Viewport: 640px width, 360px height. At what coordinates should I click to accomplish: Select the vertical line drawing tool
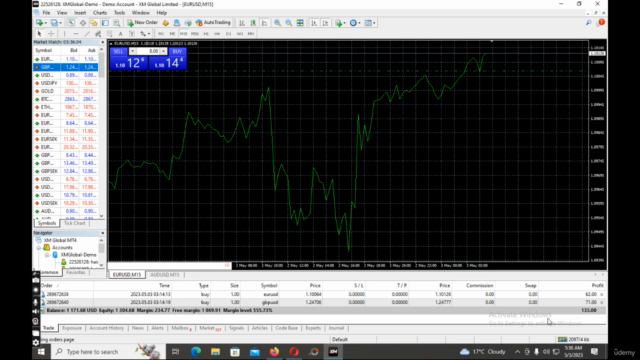pos(64,34)
